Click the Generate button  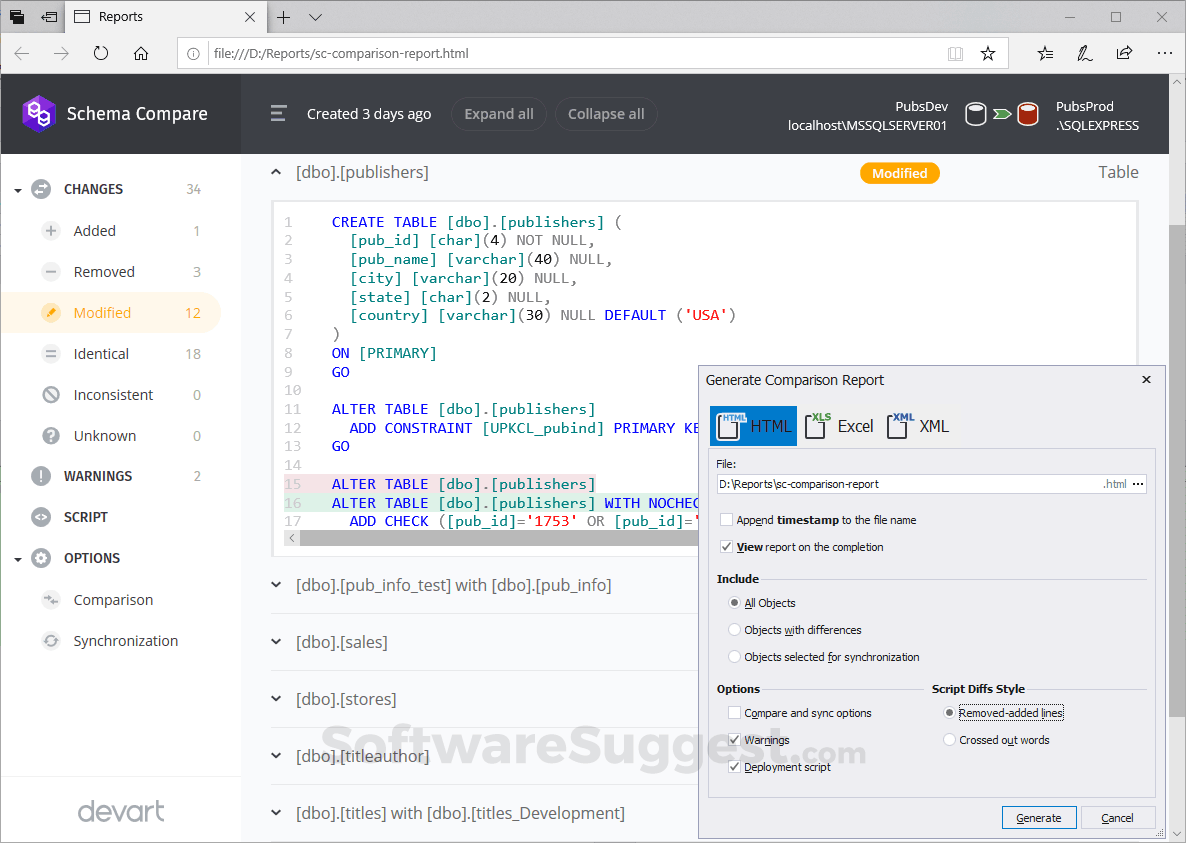click(x=1038, y=817)
